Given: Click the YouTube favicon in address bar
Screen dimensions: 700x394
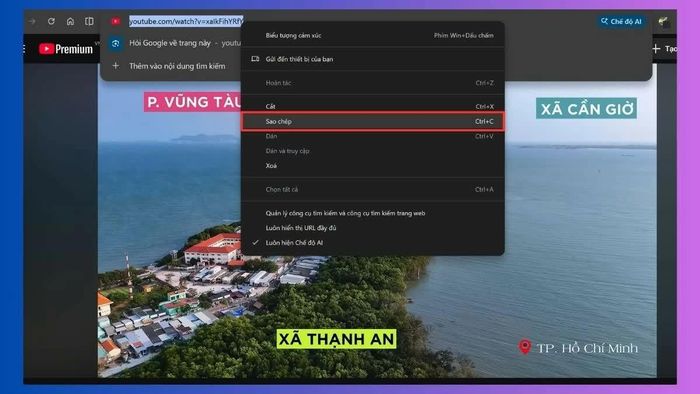Looking at the screenshot, I should pos(116,21).
